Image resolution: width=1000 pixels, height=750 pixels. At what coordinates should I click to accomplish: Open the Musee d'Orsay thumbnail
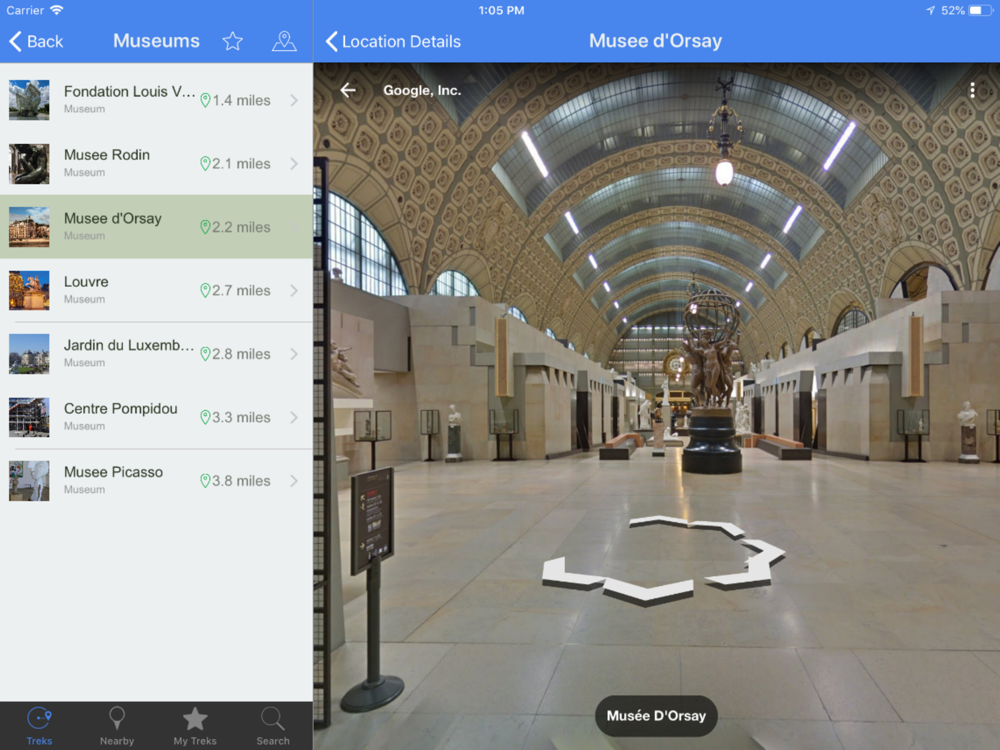click(29, 227)
